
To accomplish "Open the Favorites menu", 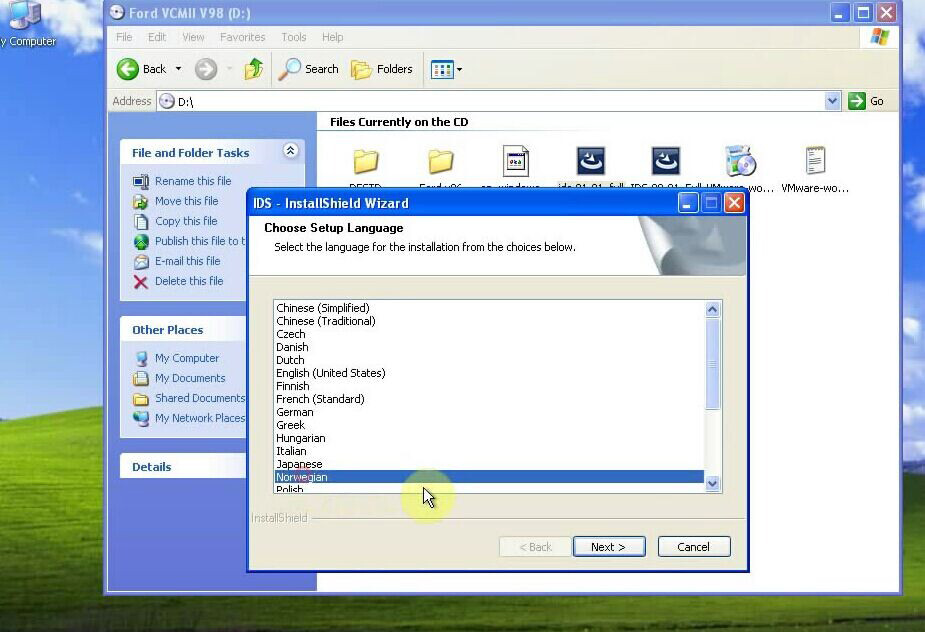I will 242,37.
